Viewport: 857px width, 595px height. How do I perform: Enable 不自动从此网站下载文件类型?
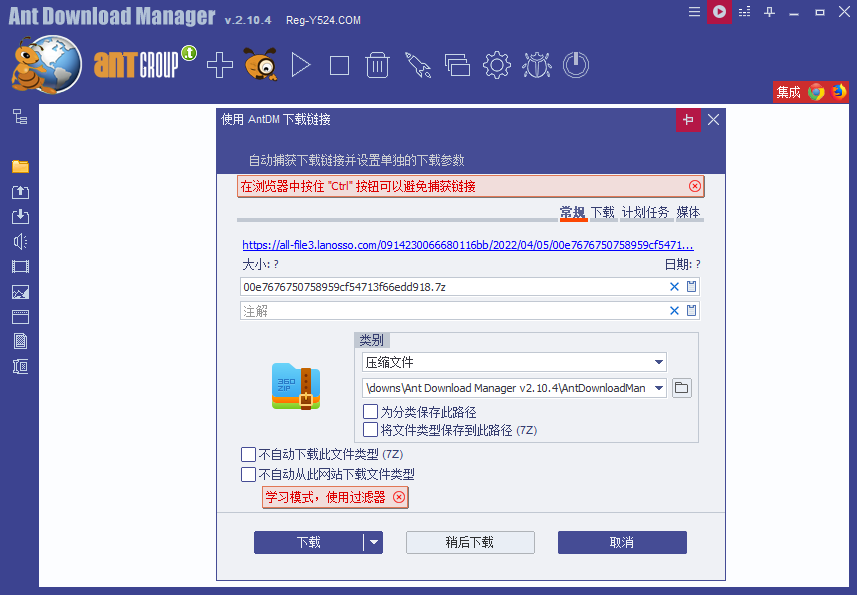(x=249, y=474)
